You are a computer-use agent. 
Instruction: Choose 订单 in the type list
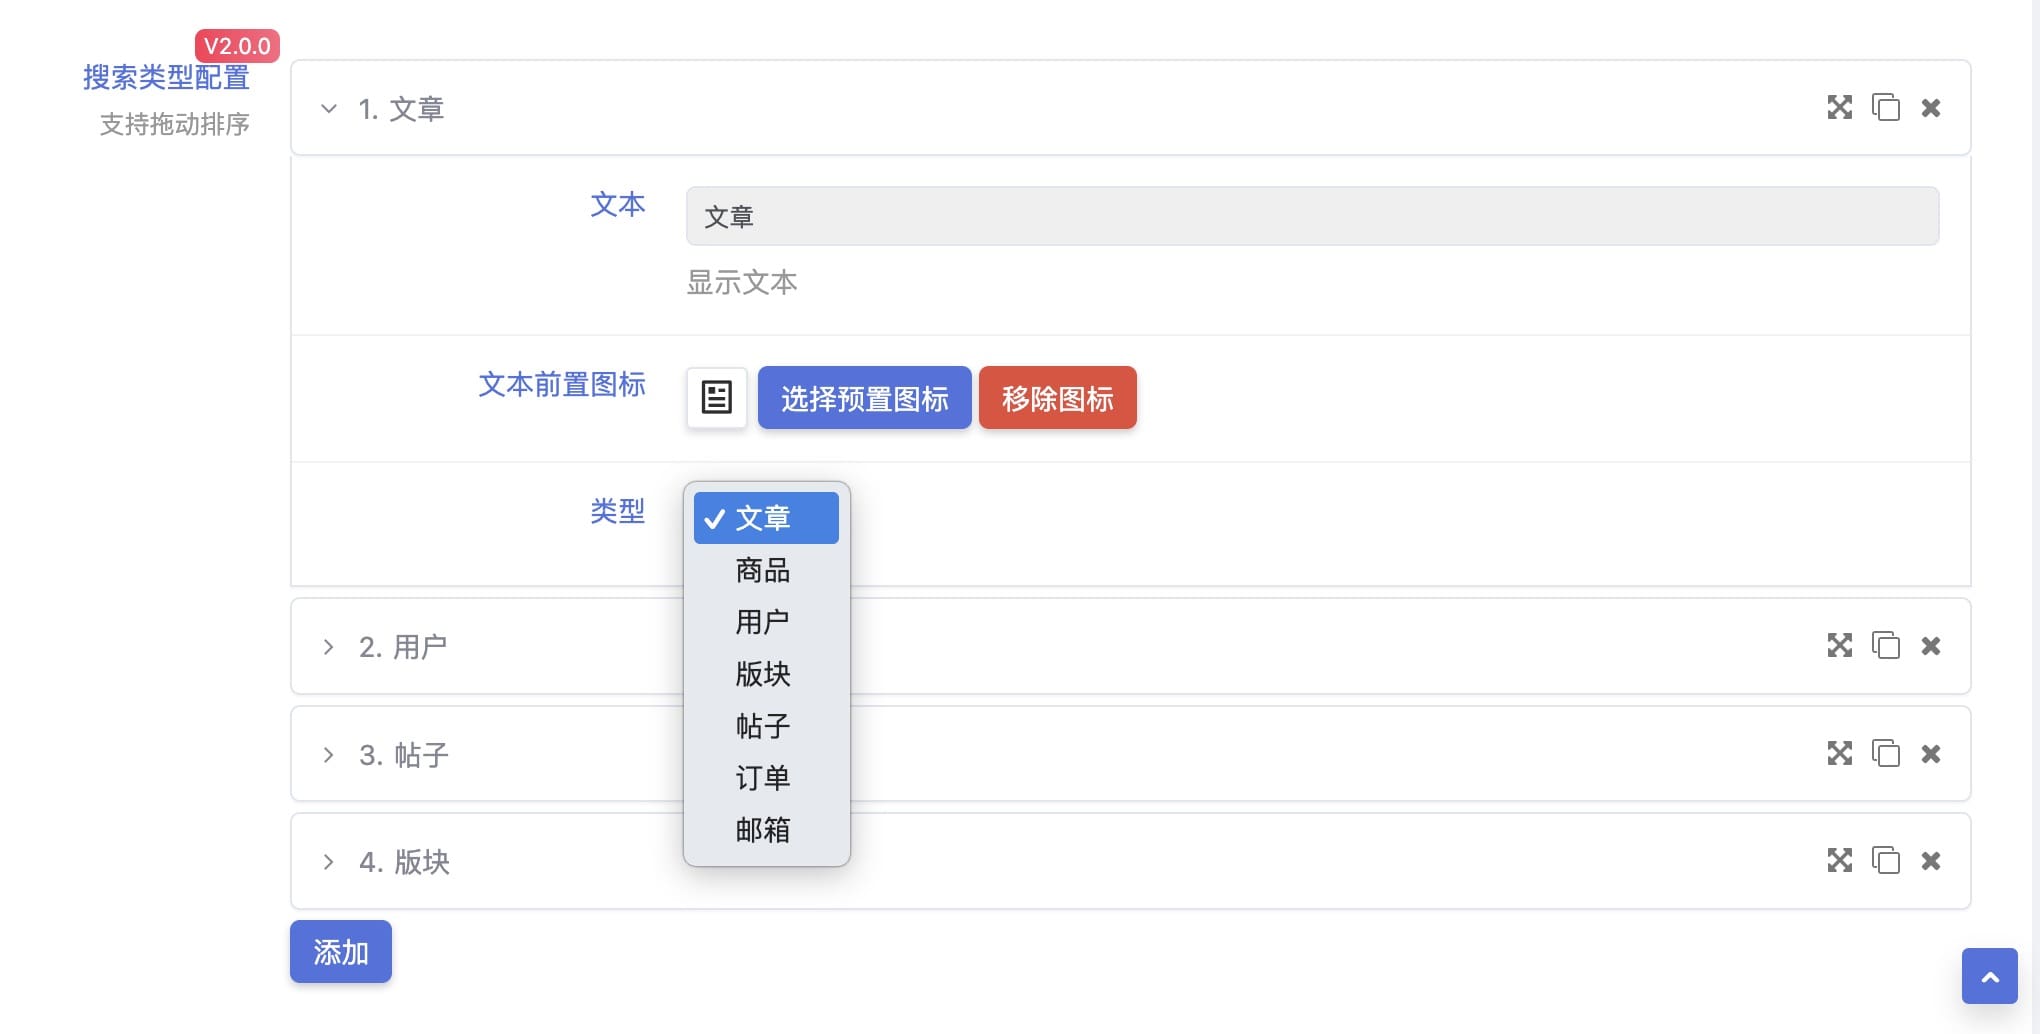(763, 777)
